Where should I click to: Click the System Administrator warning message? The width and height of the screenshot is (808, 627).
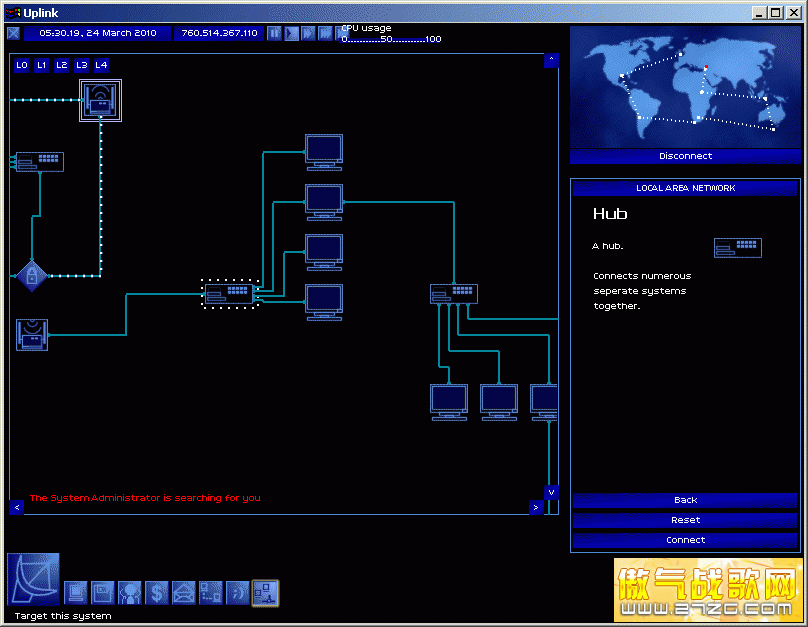(x=145, y=498)
